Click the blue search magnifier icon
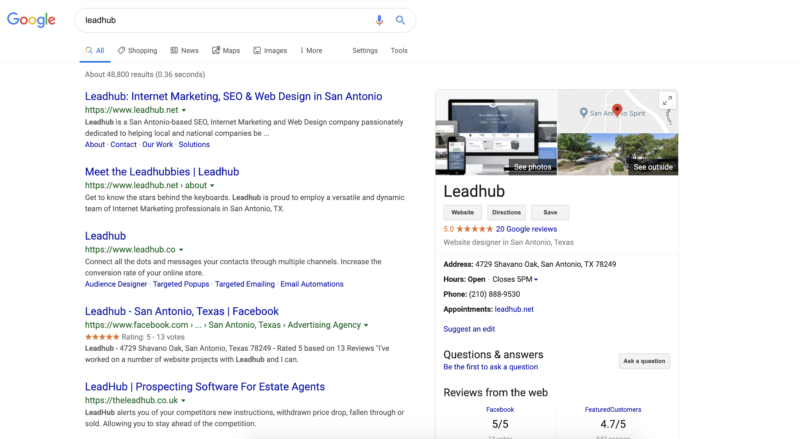Viewport: 800px width, 439px height. pos(401,20)
